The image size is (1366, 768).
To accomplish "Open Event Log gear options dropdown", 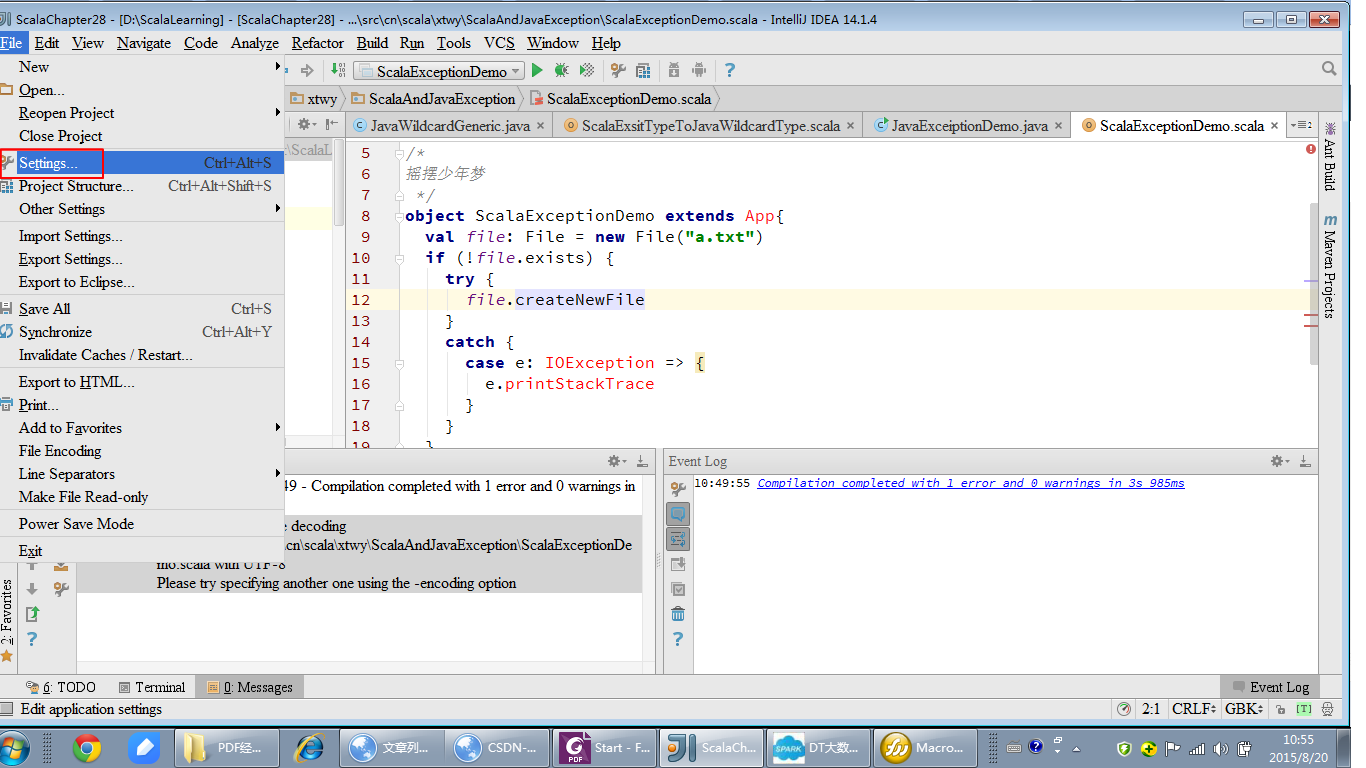I will (1280, 461).
